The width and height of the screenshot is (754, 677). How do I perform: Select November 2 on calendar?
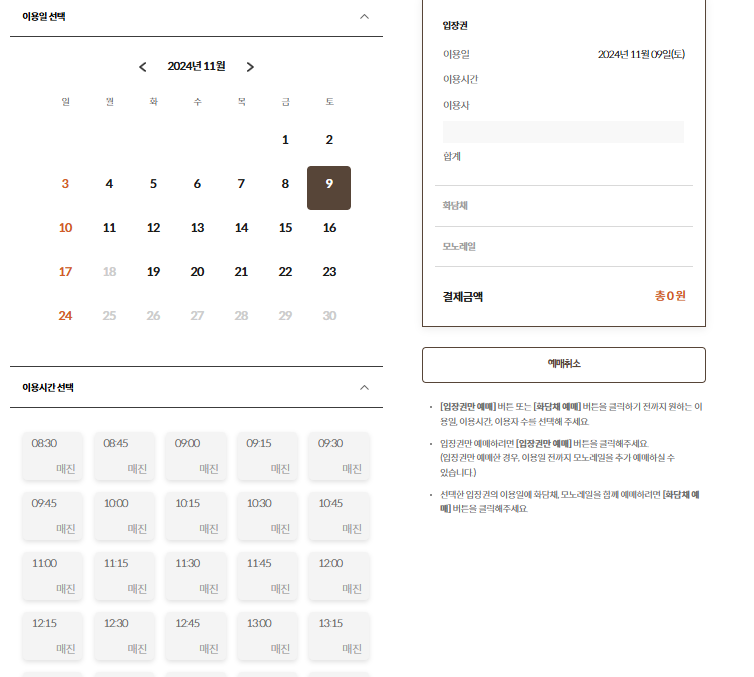click(329, 140)
